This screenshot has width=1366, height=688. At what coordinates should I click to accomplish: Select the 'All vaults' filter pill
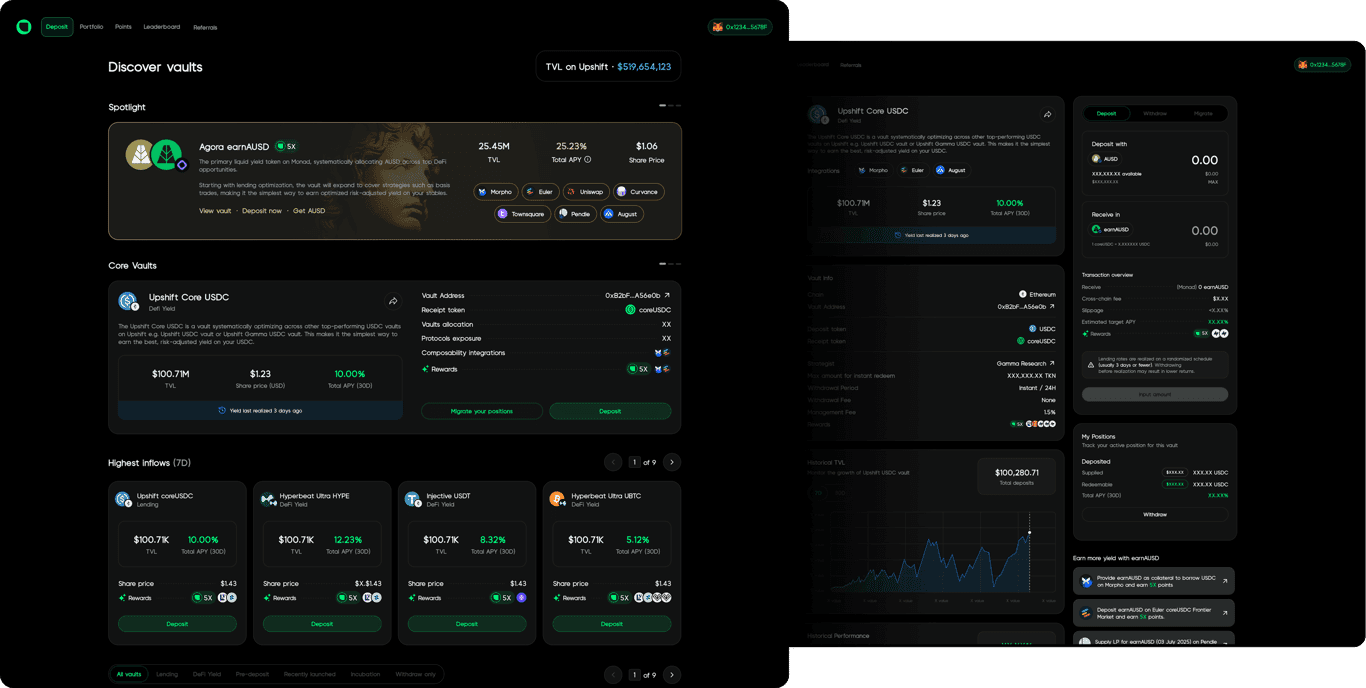pyautogui.click(x=129, y=675)
